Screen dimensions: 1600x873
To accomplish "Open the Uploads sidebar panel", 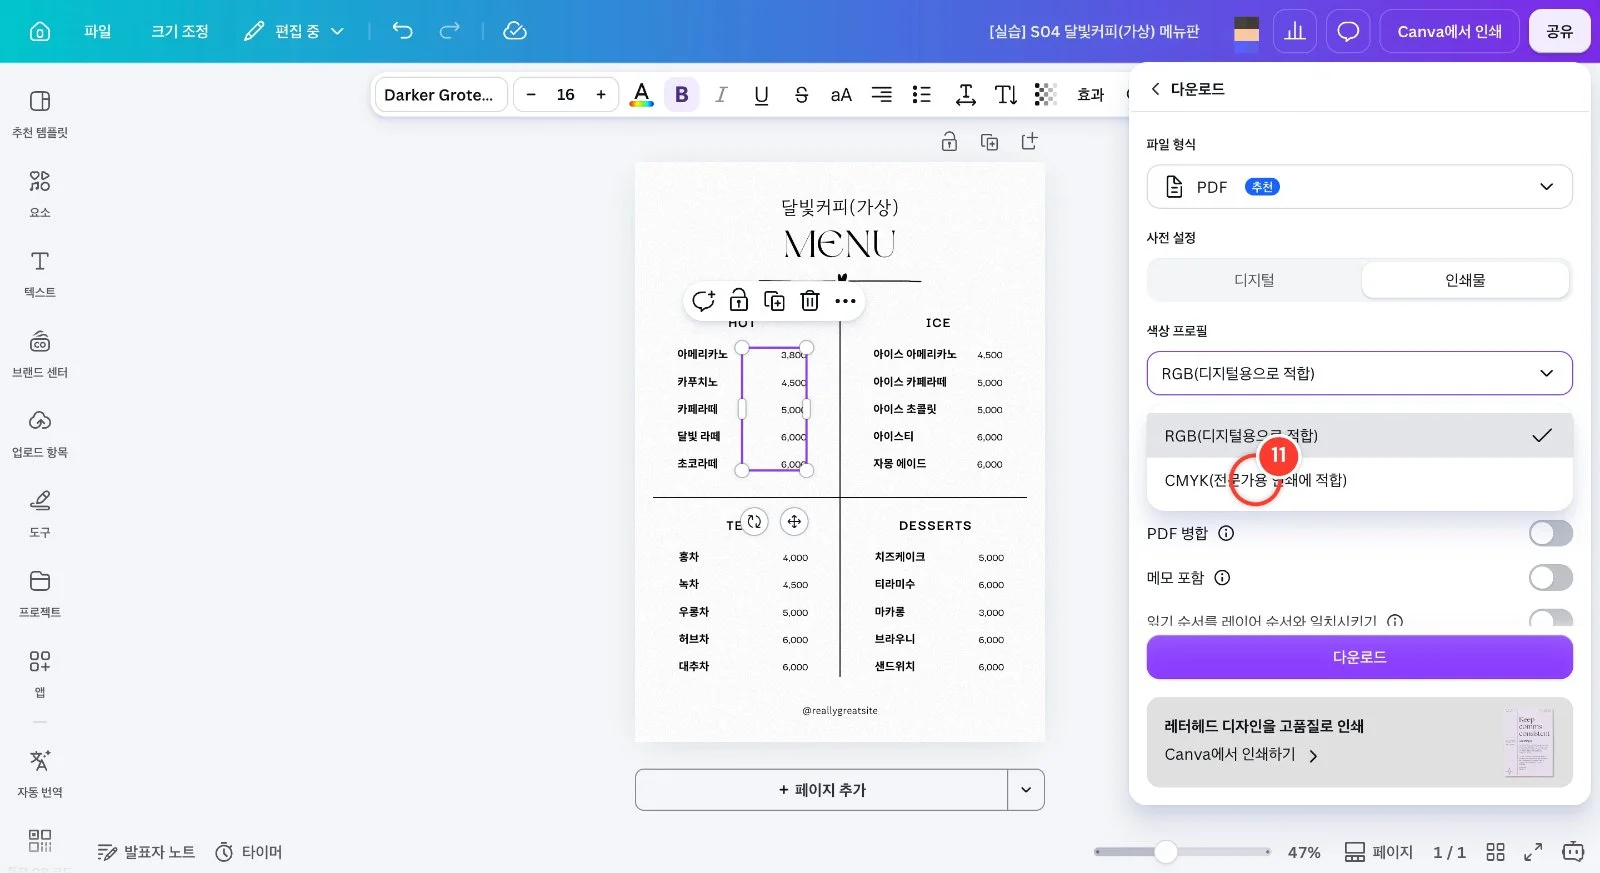I will tap(40, 434).
